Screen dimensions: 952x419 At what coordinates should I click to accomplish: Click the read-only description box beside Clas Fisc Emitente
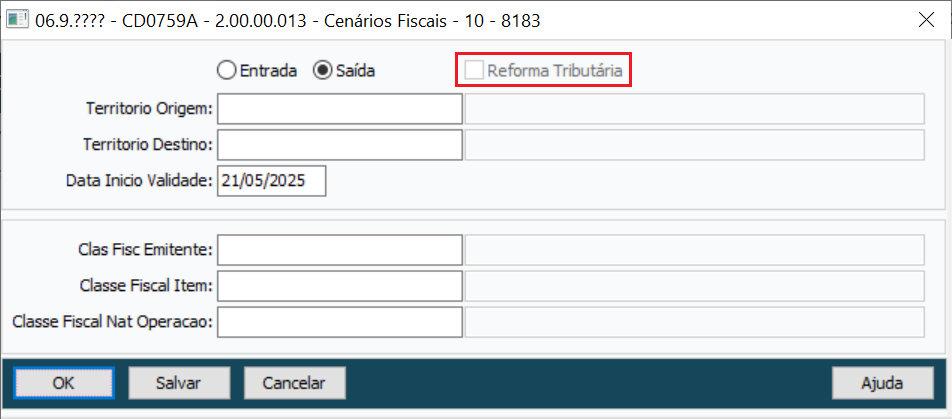[694, 249]
